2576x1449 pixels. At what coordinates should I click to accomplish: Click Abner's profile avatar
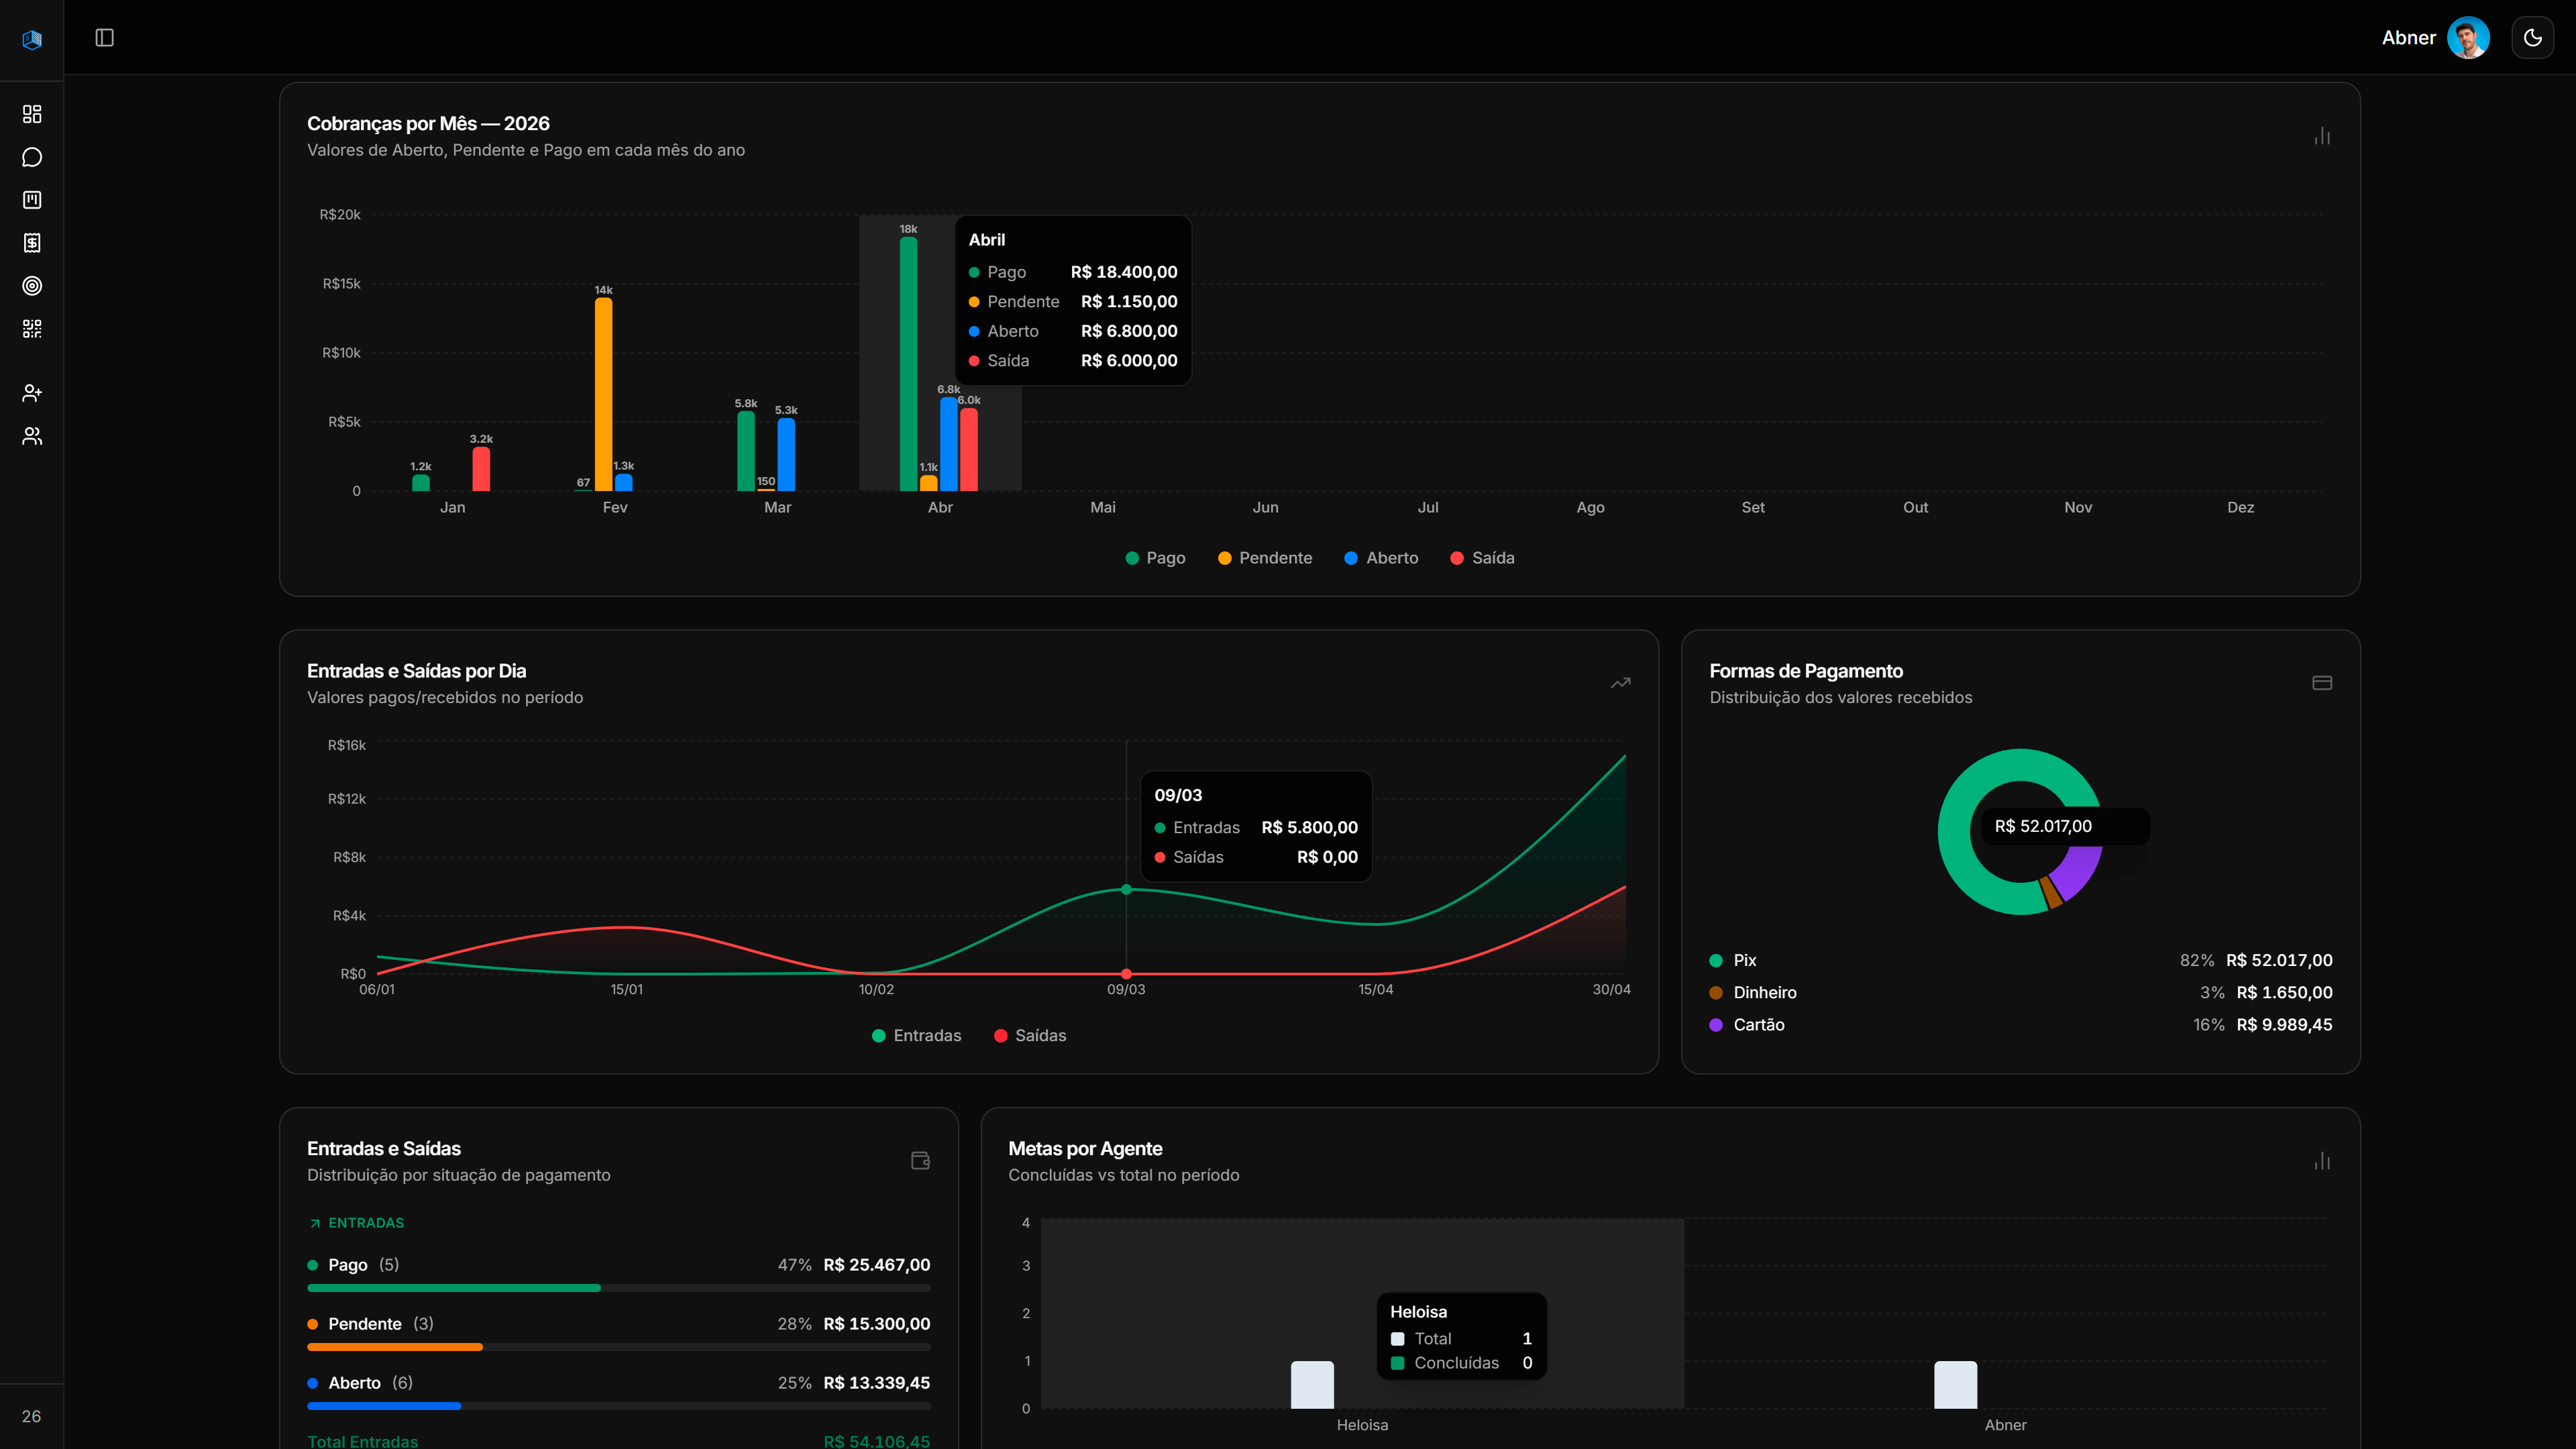[2467, 38]
